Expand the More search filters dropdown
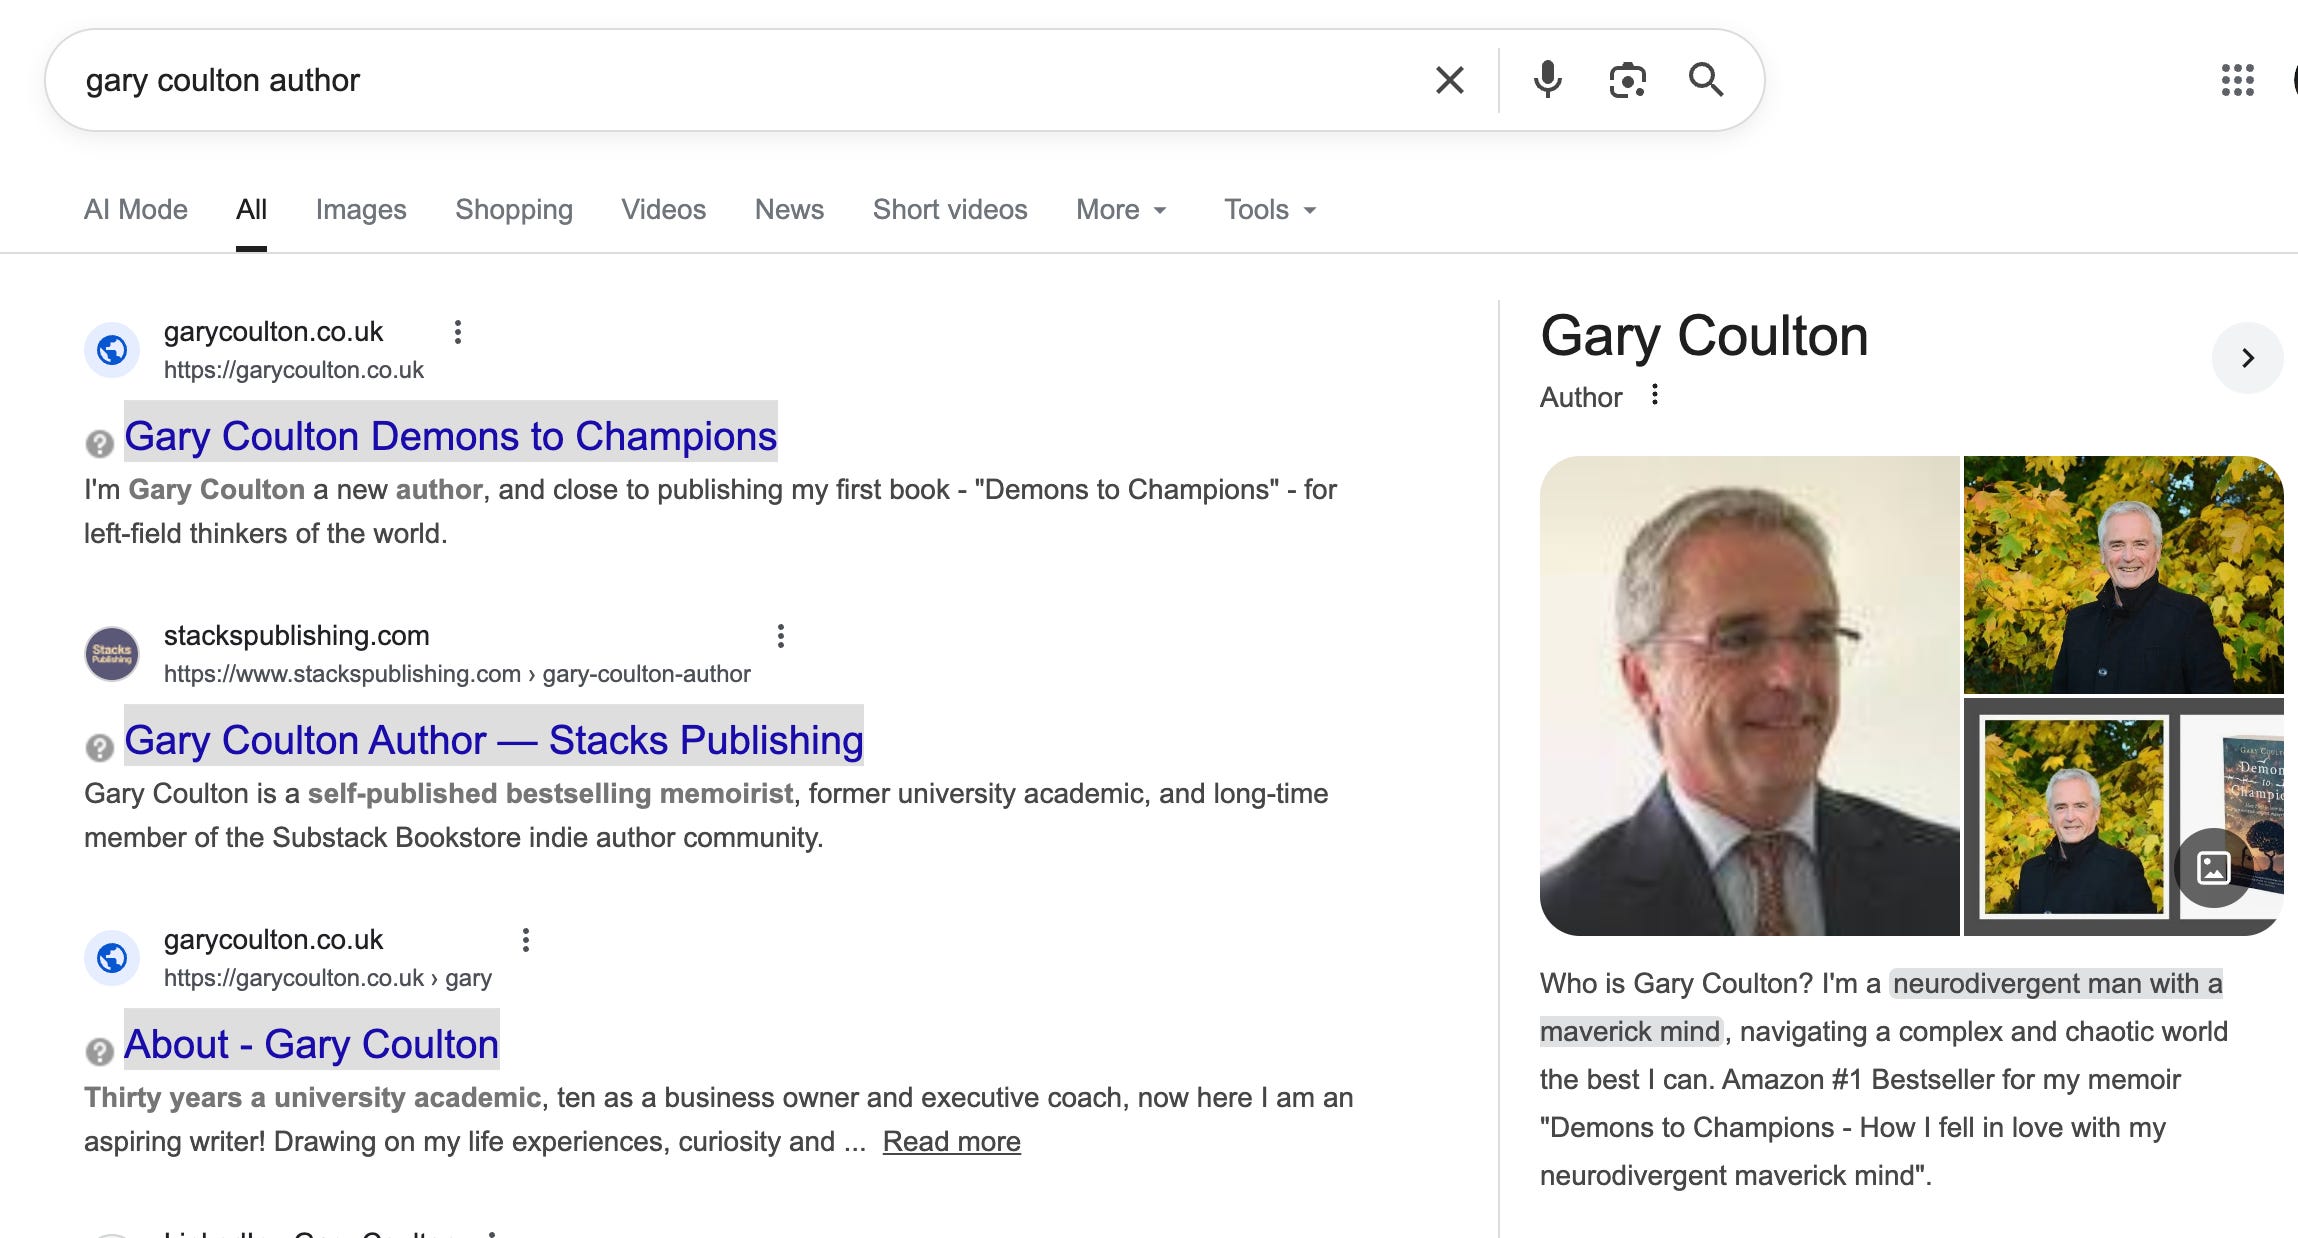Image resolution: width=2298 pixels, height=1238 pixels. 1121,210
